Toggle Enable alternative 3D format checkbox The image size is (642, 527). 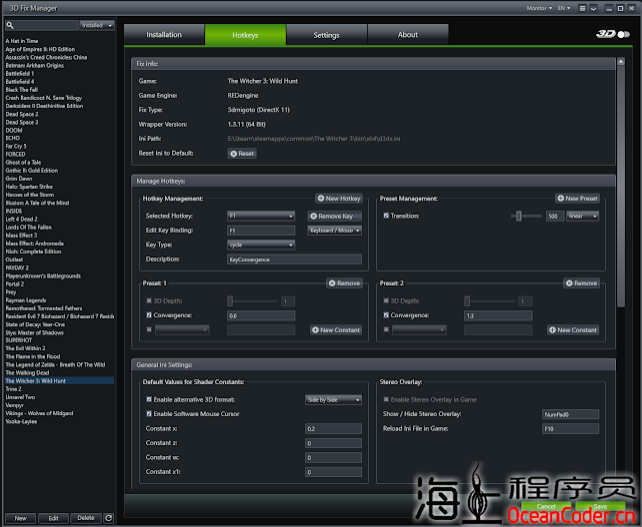coord(149,400)
